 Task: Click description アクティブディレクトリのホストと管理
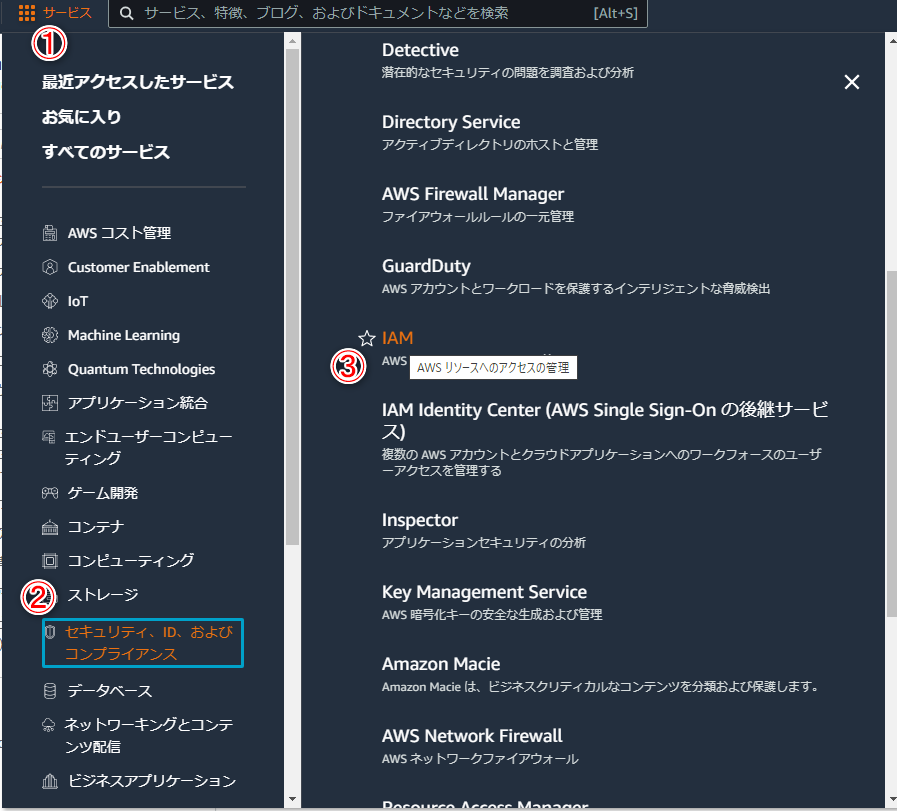[x=490, y=145]
